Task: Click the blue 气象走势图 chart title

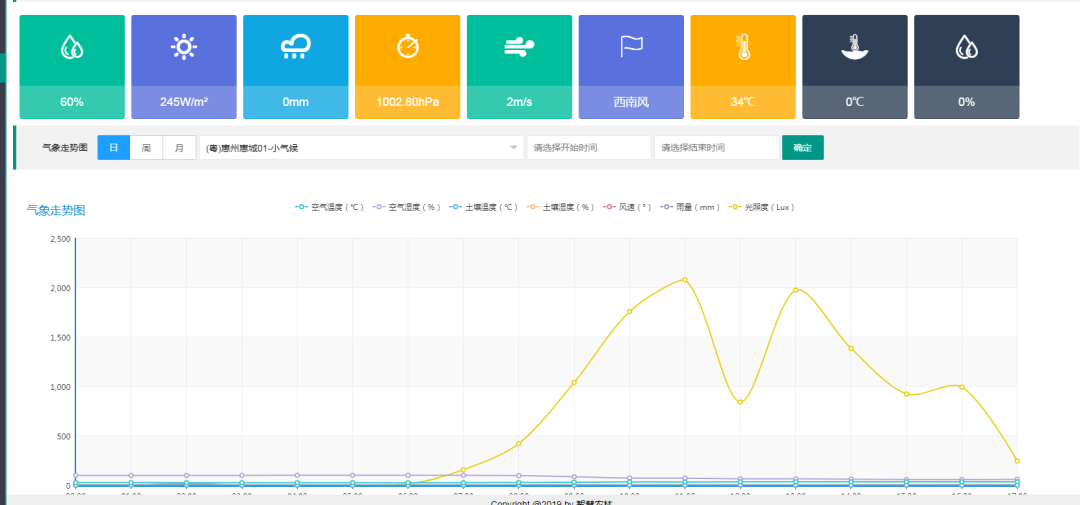Action: click(x=56, y=210)
